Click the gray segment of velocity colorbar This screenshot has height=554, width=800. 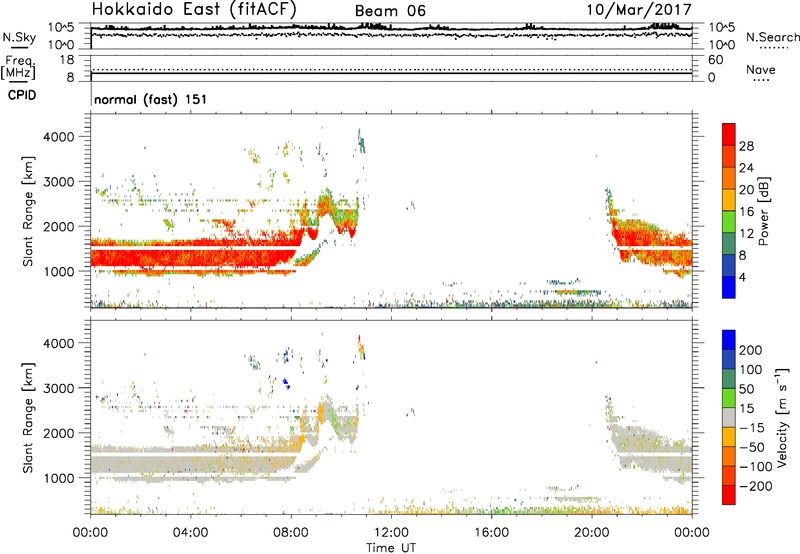click(x=729, y=417)
